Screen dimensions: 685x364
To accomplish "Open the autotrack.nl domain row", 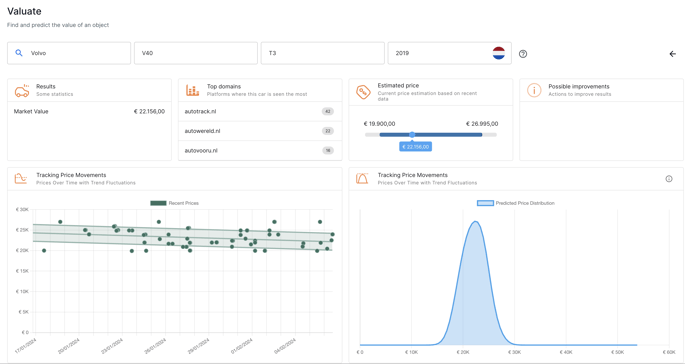I will coord(260,111).
